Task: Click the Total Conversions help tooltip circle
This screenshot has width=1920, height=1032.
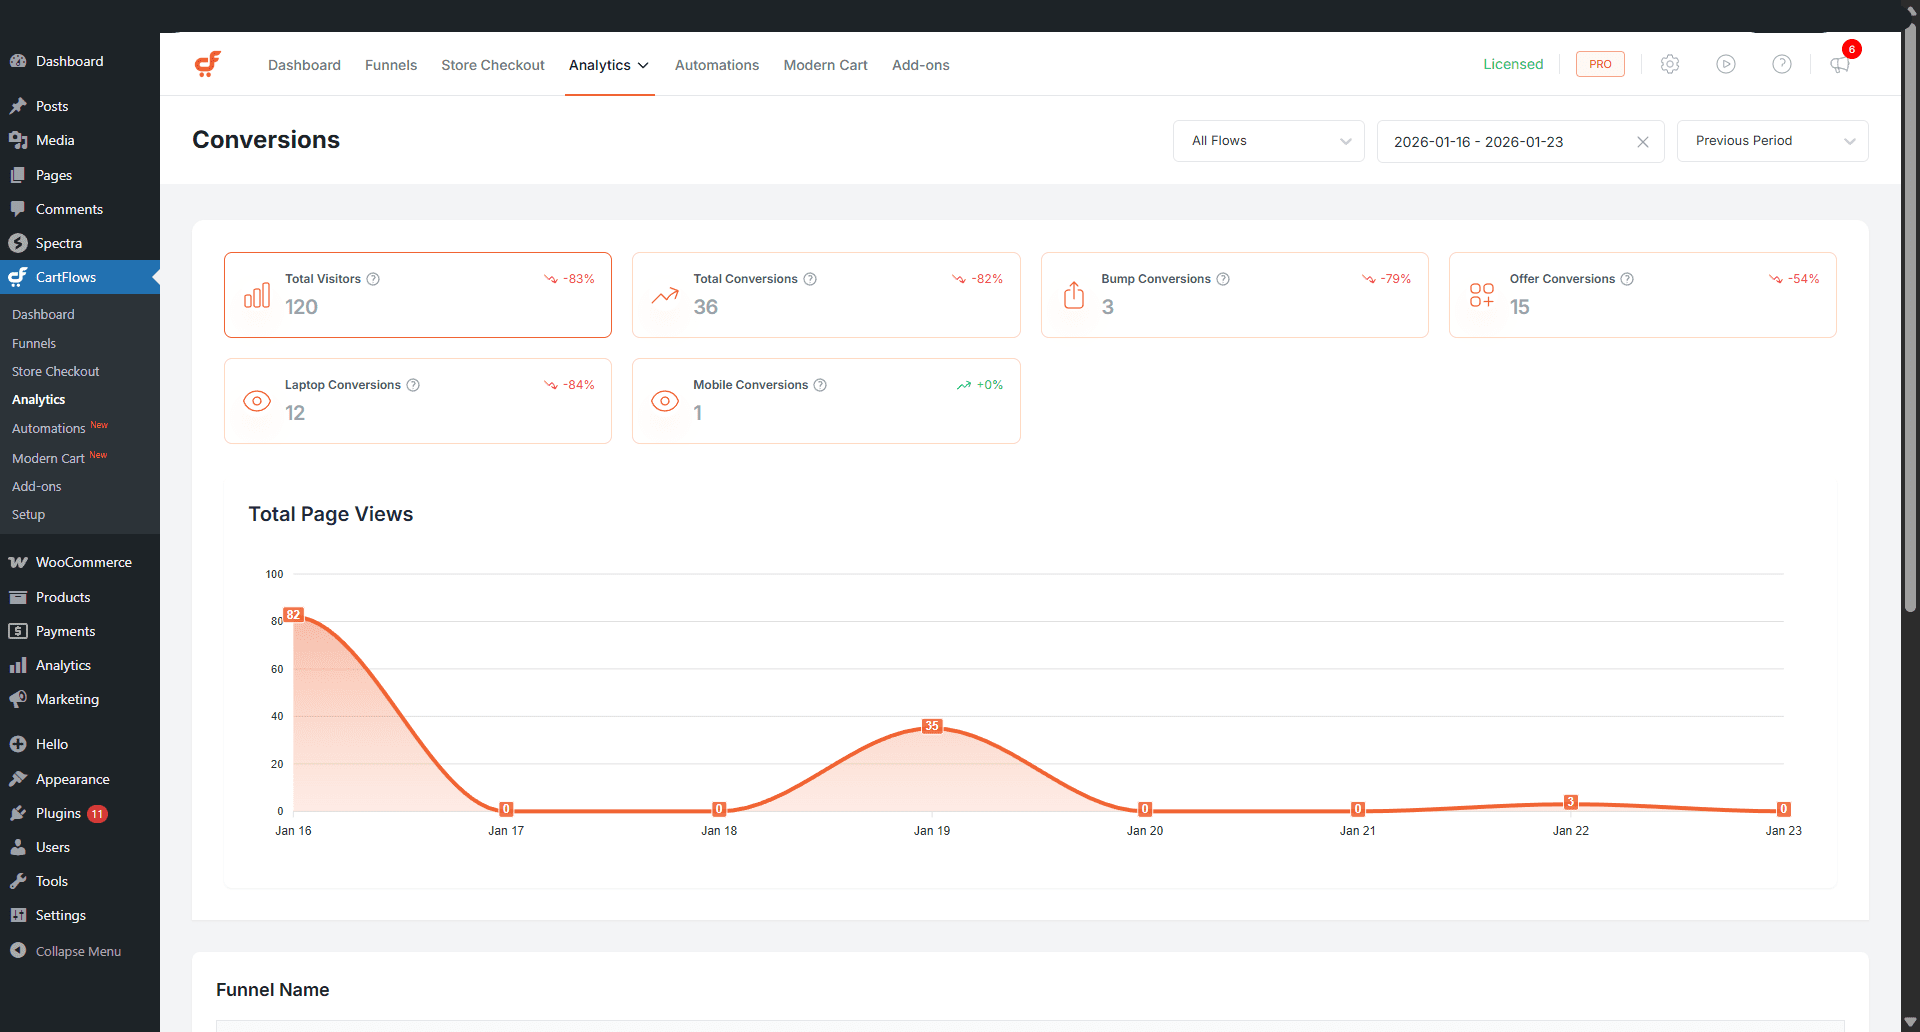Action: coord(811,279)
